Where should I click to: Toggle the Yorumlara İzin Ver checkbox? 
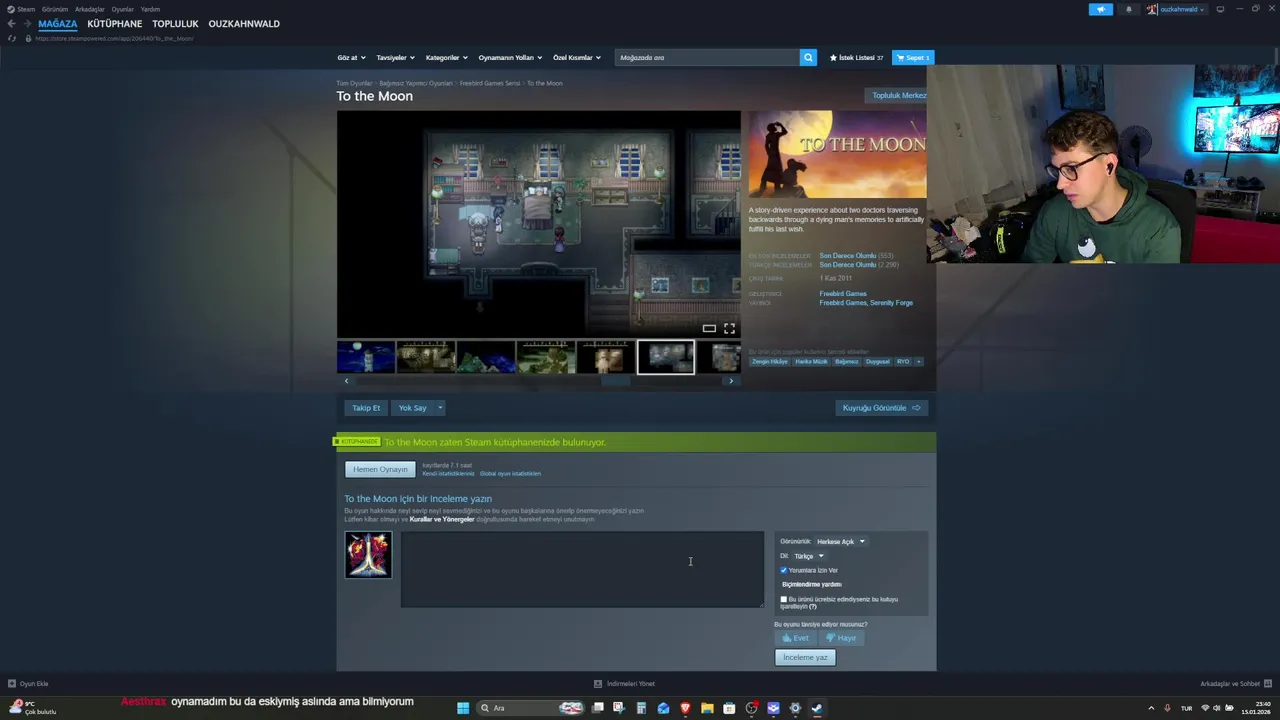[x=784, y=570]
